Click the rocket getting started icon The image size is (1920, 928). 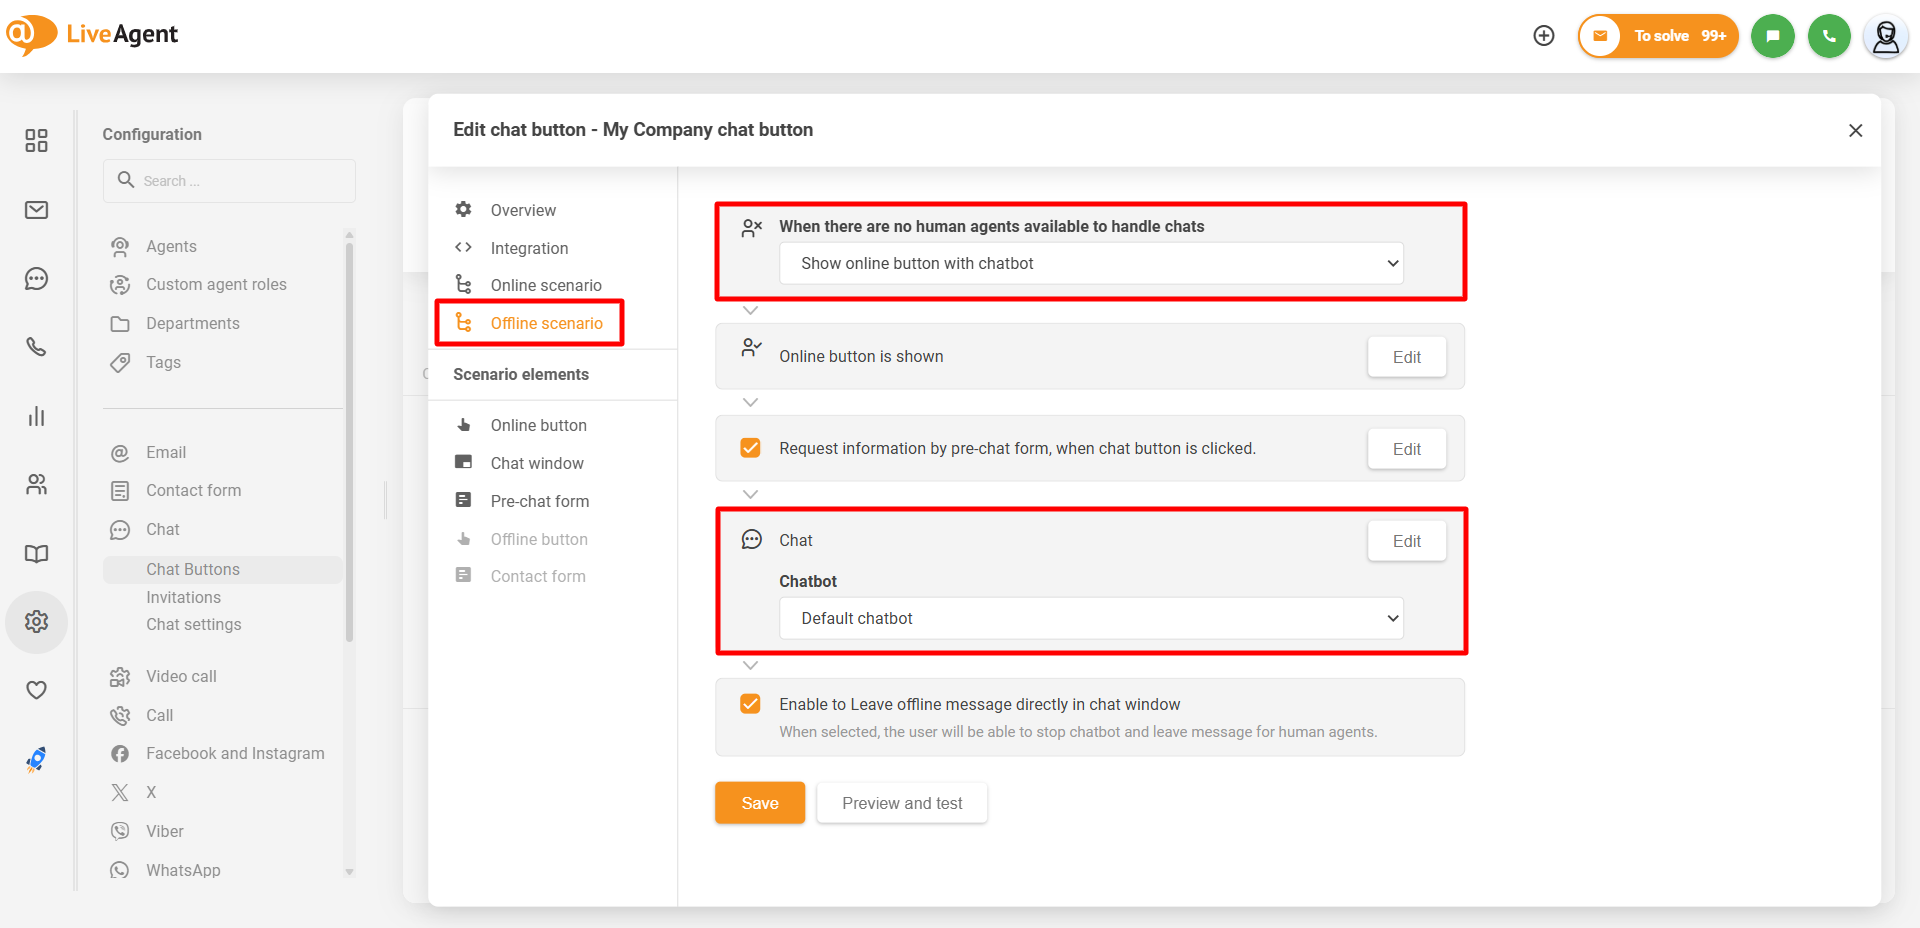pos(37,760)
